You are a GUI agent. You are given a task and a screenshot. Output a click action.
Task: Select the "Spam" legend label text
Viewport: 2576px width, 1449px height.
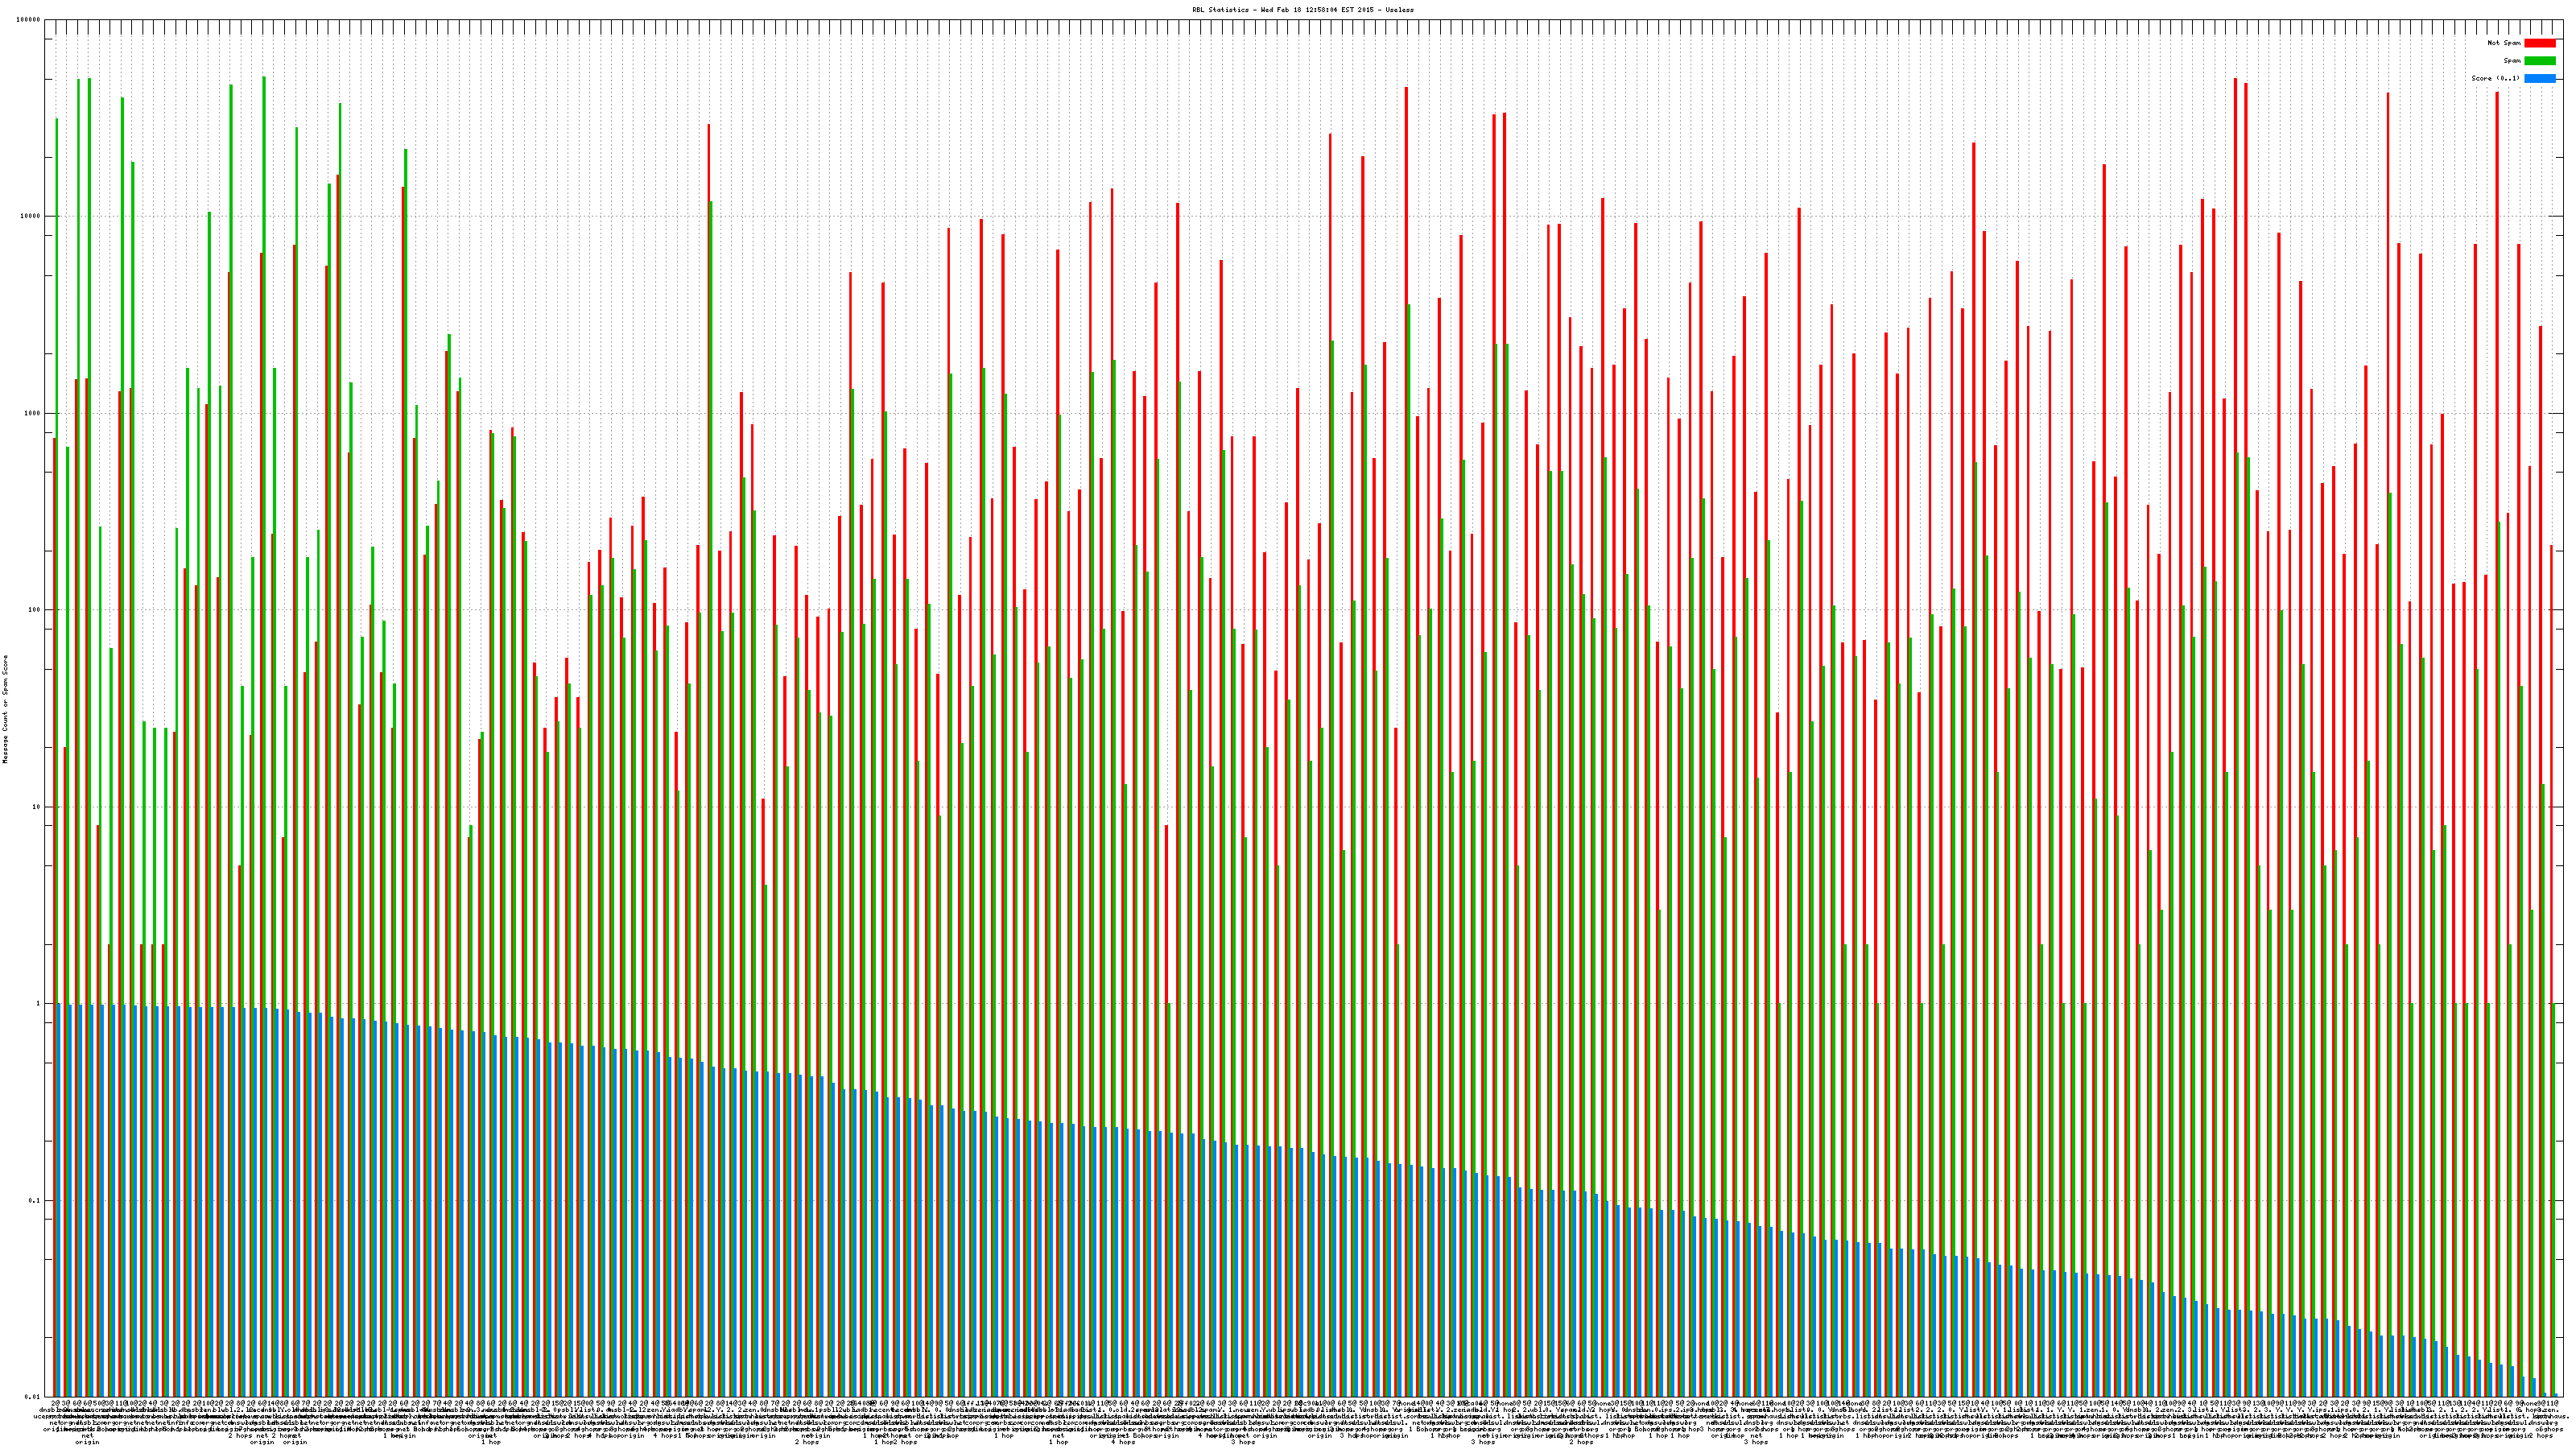point(2512,61)
